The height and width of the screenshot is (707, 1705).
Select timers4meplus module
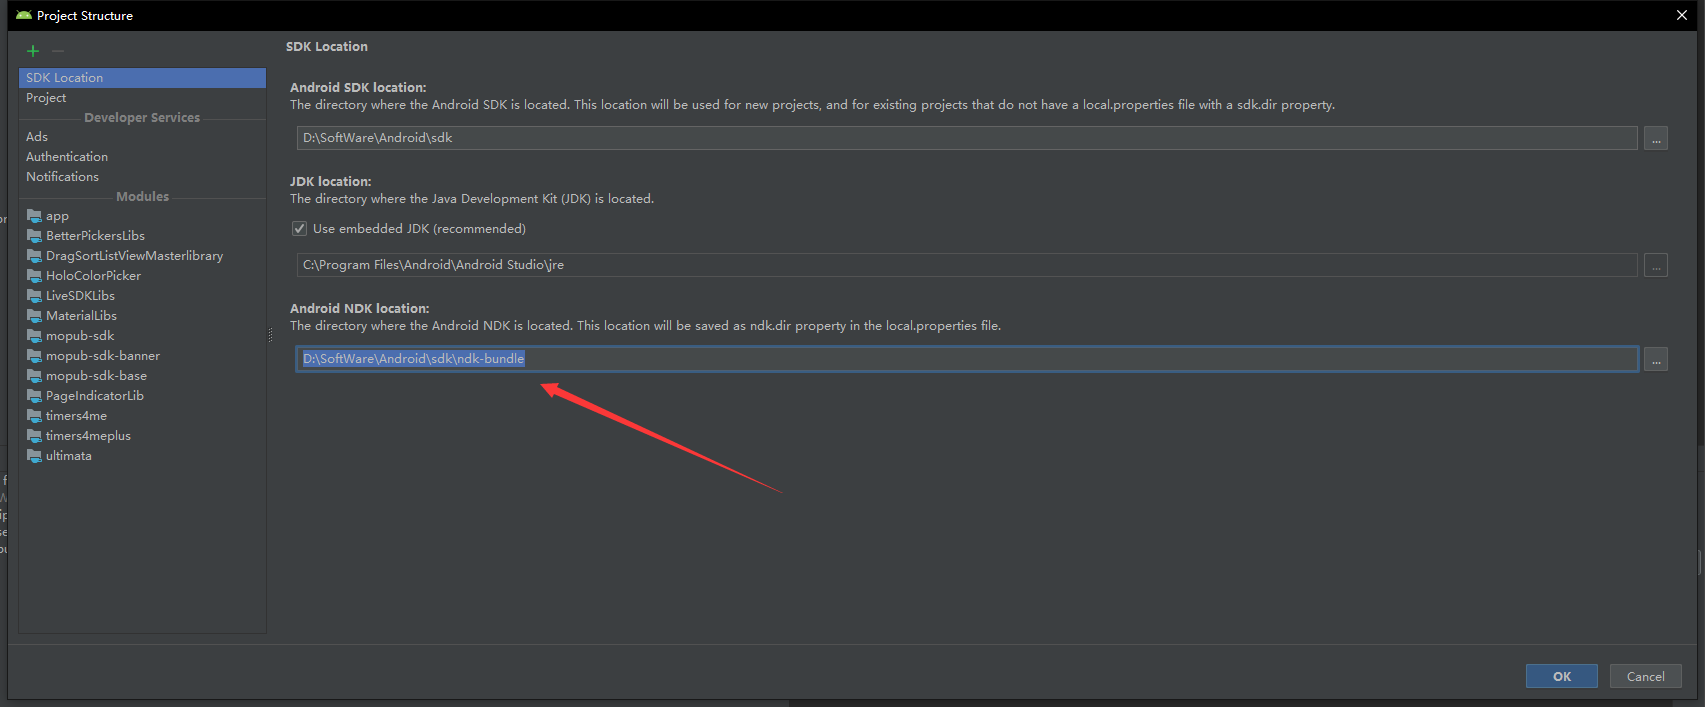pos(142,436)
